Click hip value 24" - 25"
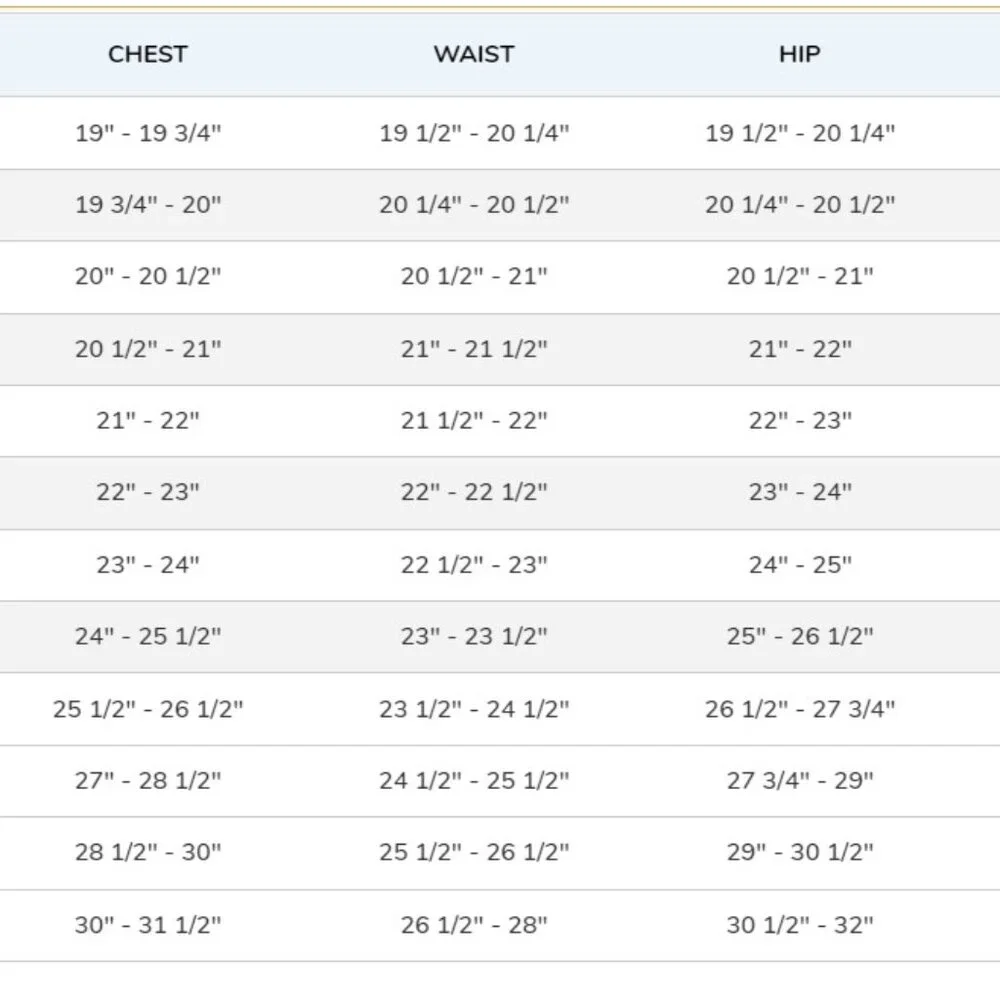The height and width of the screenshot is (1000, 1000). pyautogui.click(x=800, y=564)
